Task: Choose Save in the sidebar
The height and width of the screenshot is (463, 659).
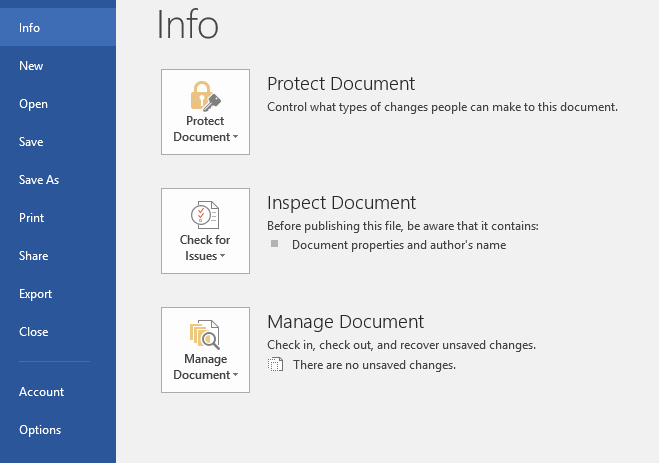Action: 58,142
